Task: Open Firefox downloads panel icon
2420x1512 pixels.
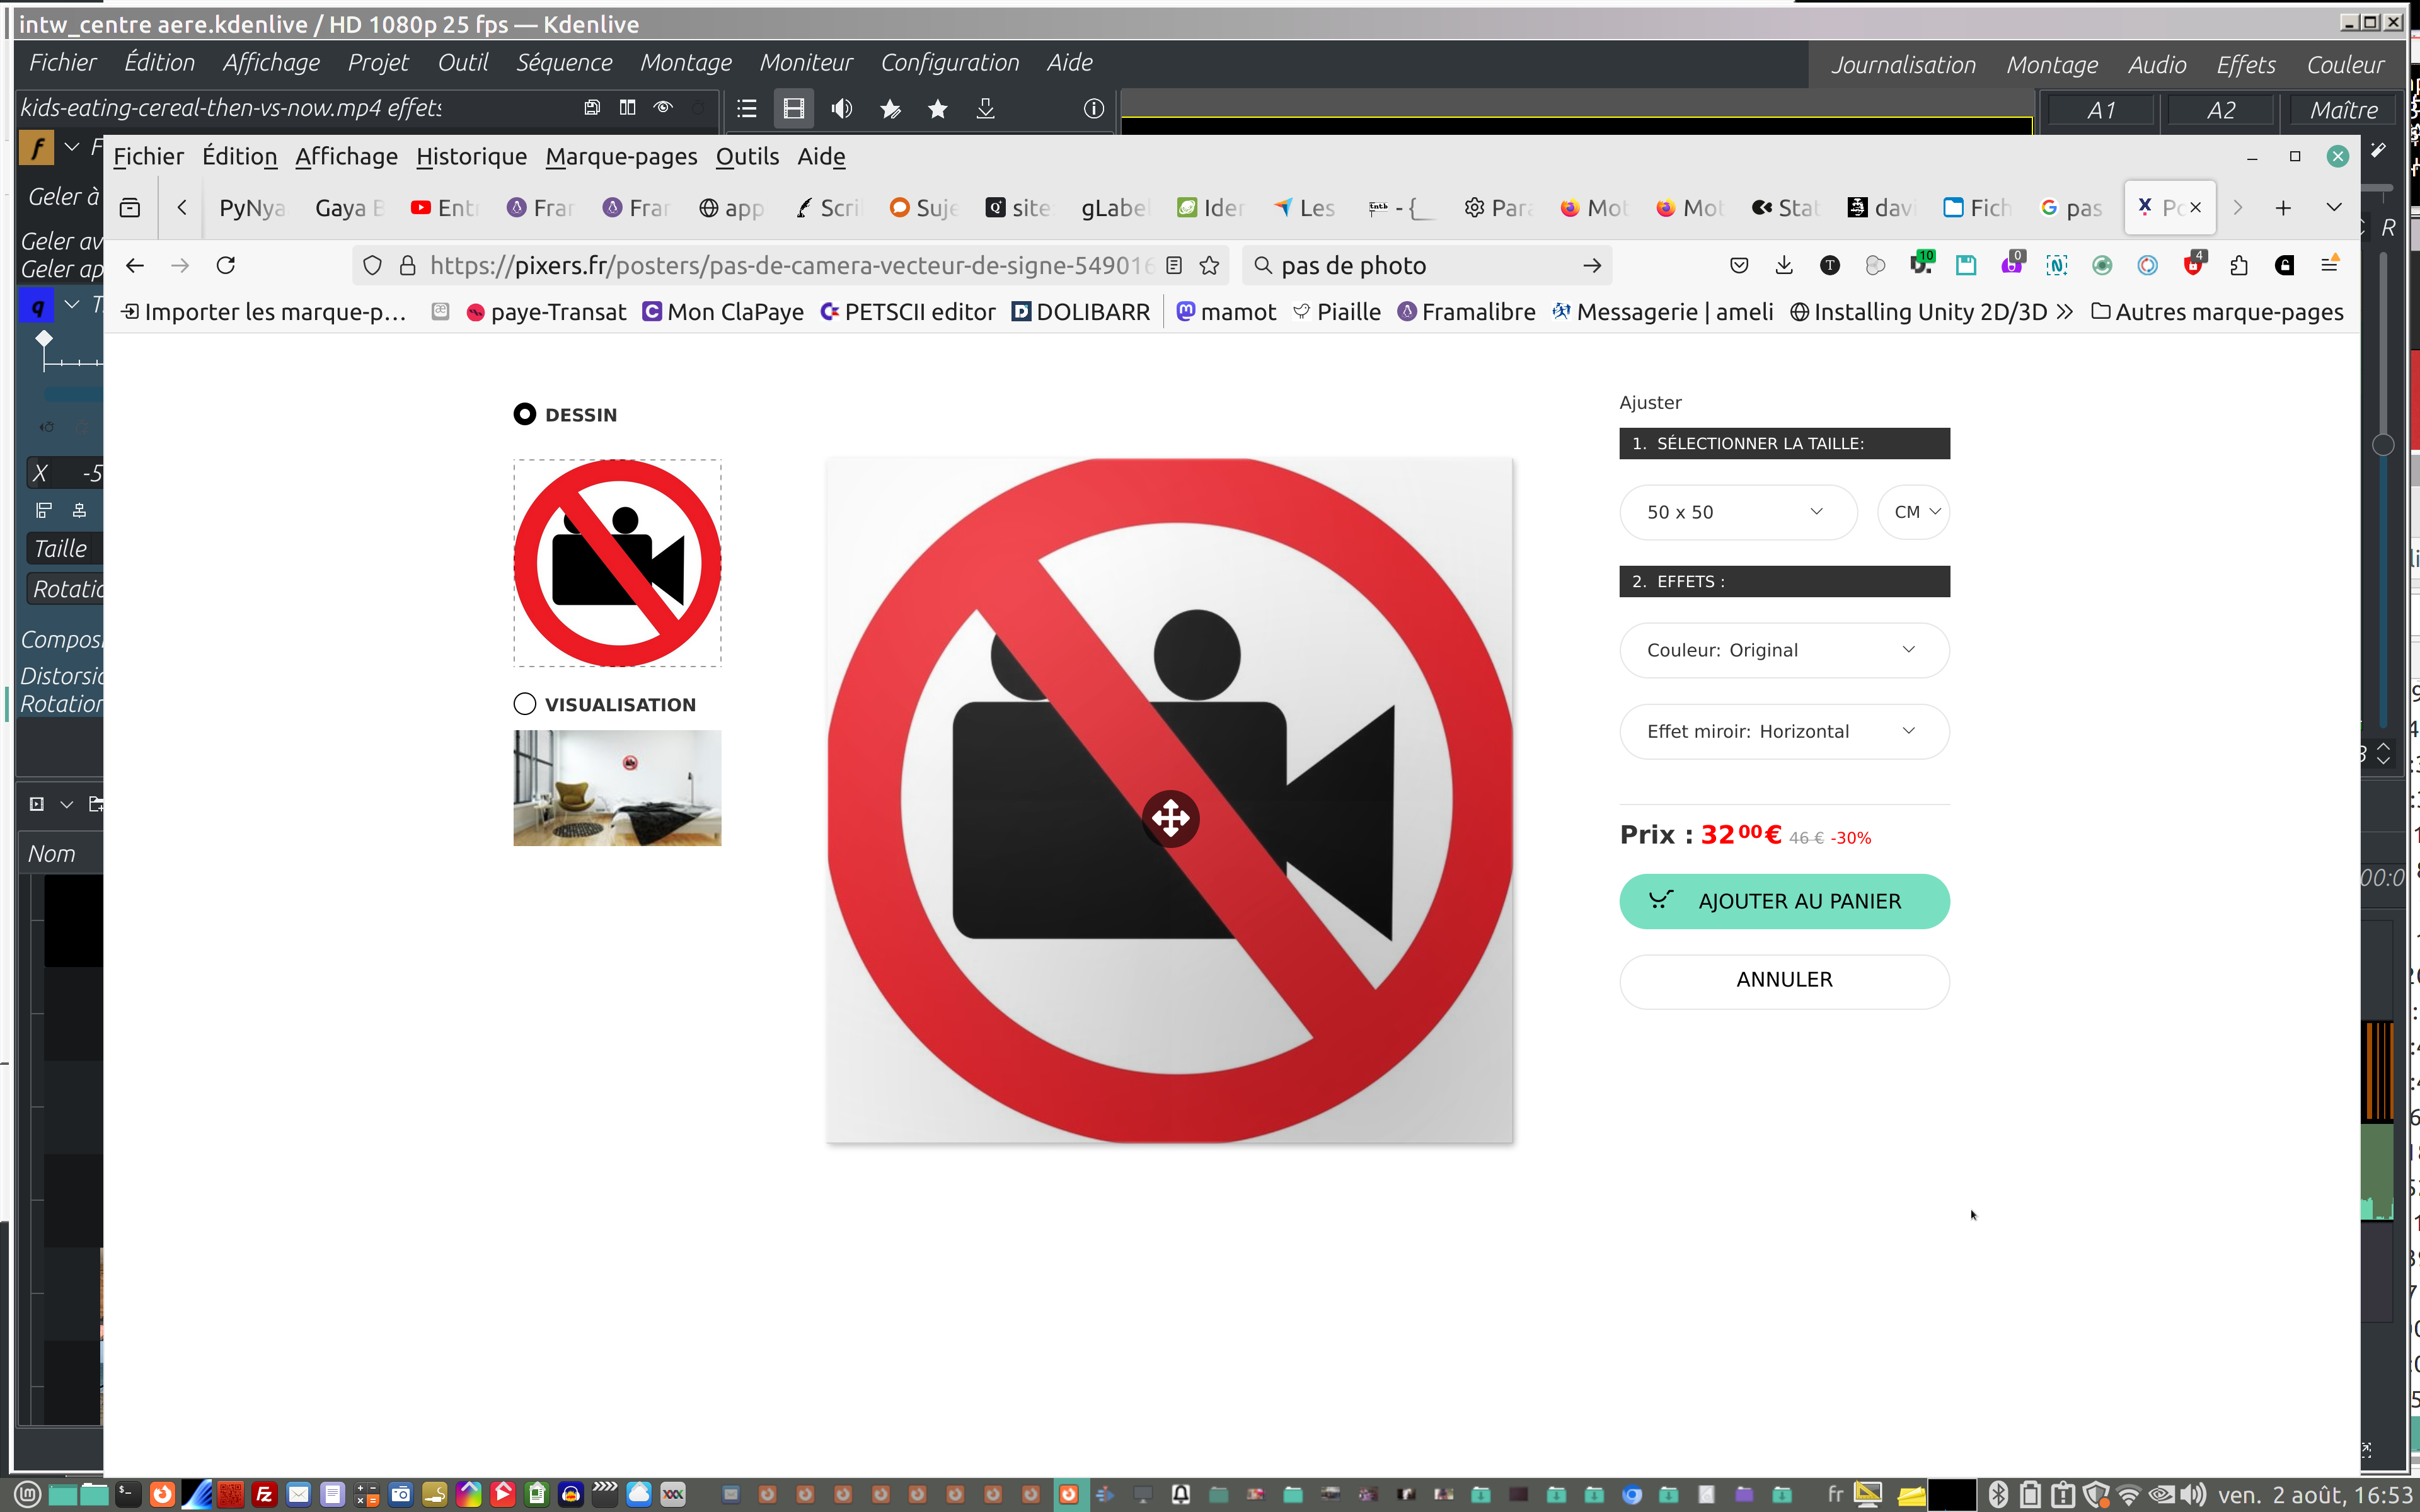Action: point(1784,265)
